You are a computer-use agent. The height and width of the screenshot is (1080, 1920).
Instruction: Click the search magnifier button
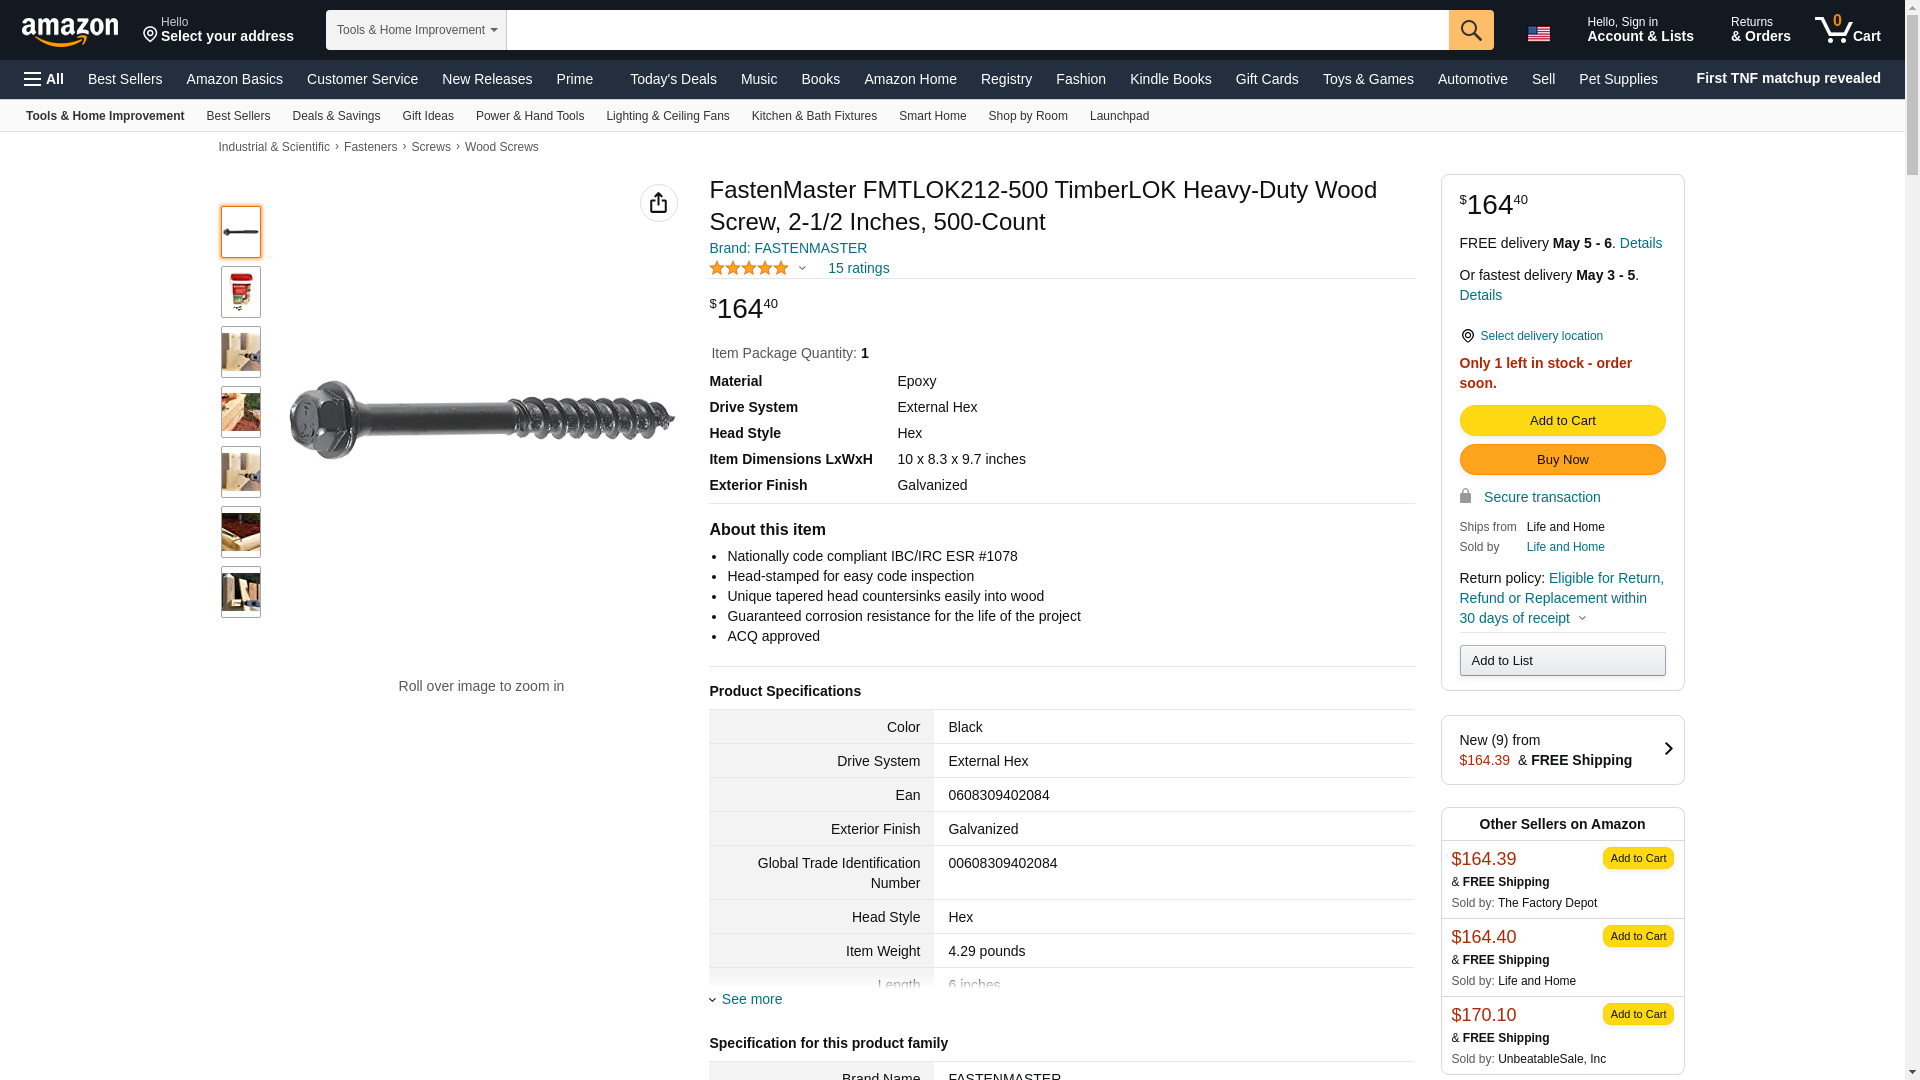point(1470,30)
